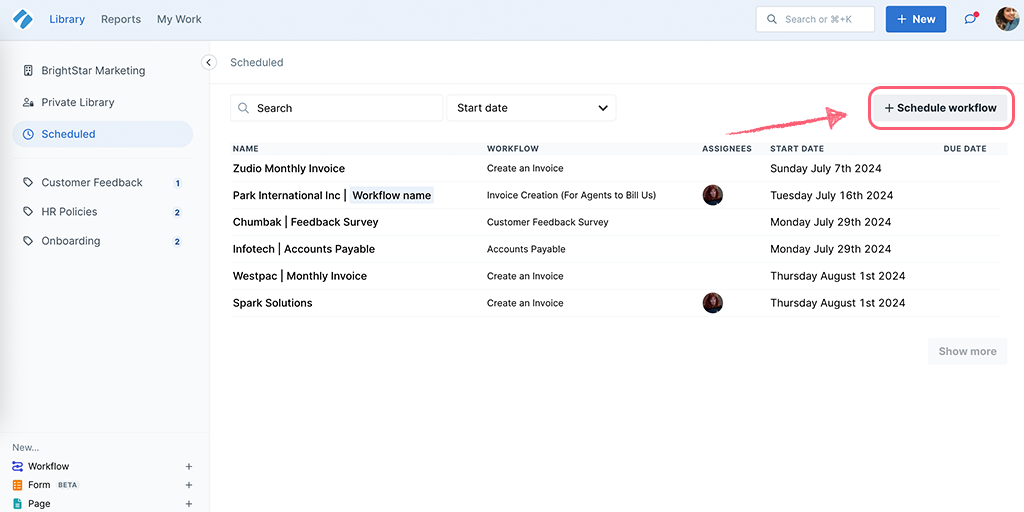Open the Start date dropdown
Screen dimensions: 1024x512
coord(531,108)
